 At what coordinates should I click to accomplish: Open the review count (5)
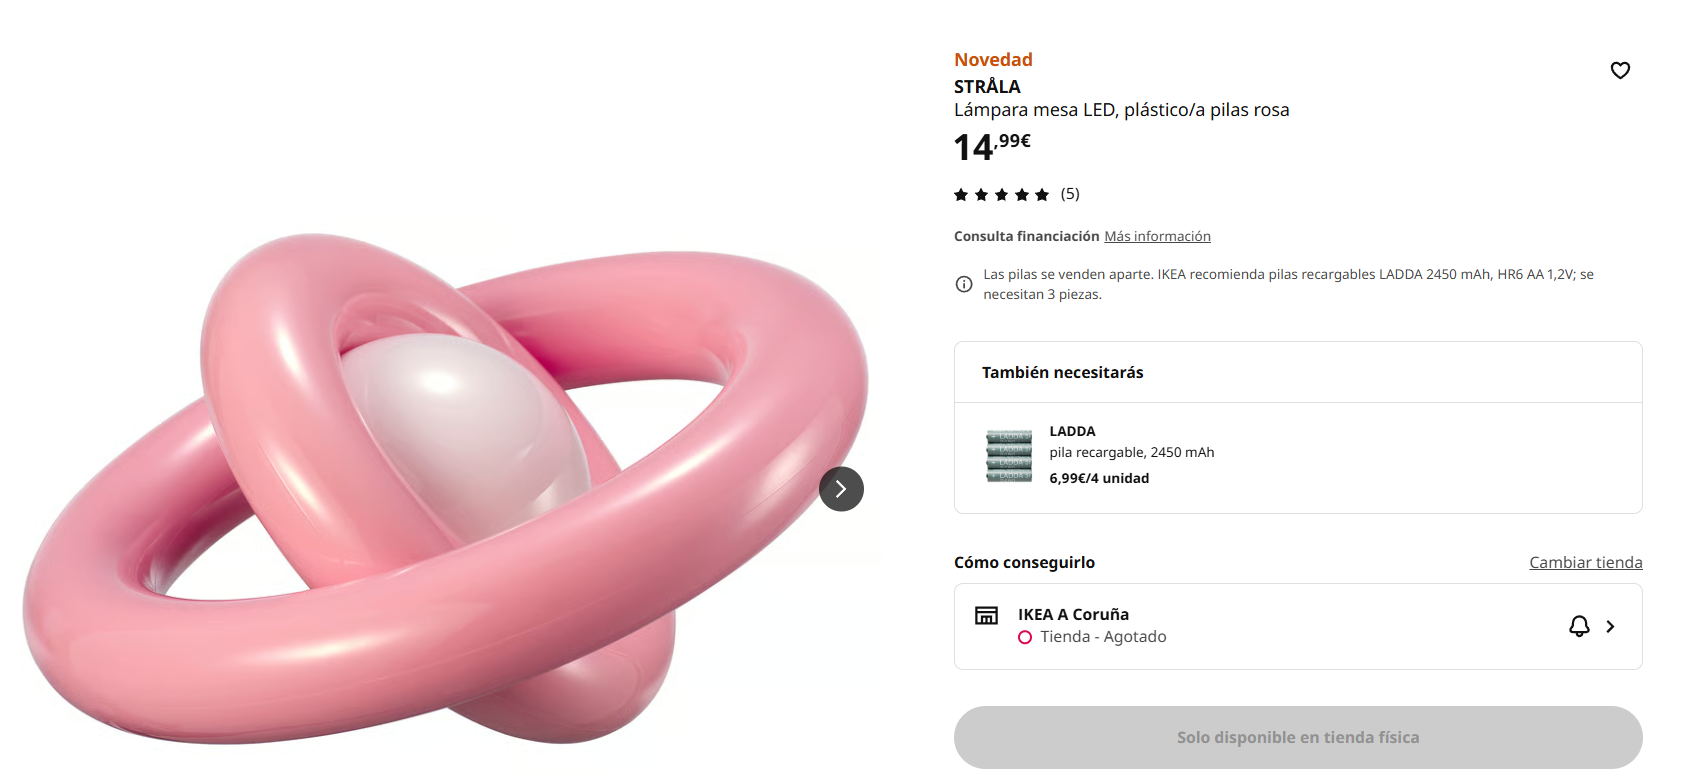[1070, 194]
